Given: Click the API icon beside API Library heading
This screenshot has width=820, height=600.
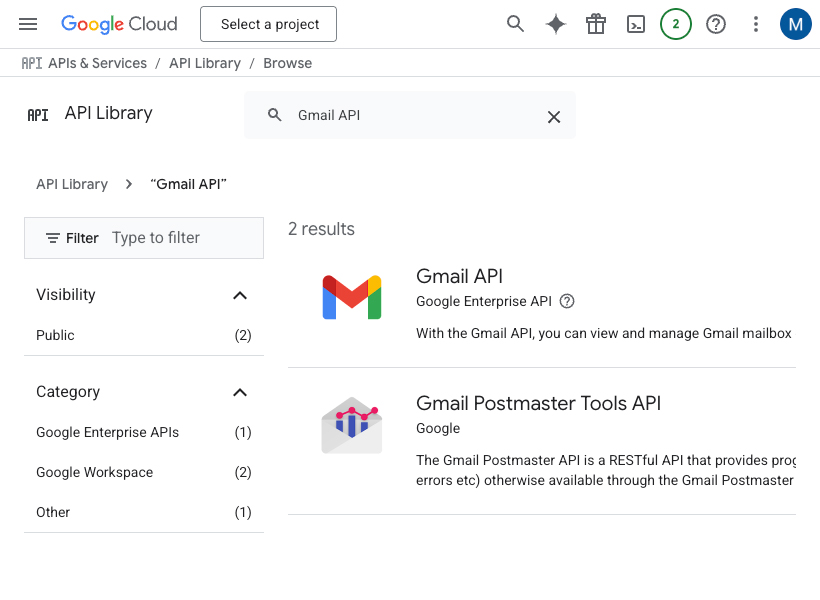Looking at the screenshot, I should tap(38, 115).
